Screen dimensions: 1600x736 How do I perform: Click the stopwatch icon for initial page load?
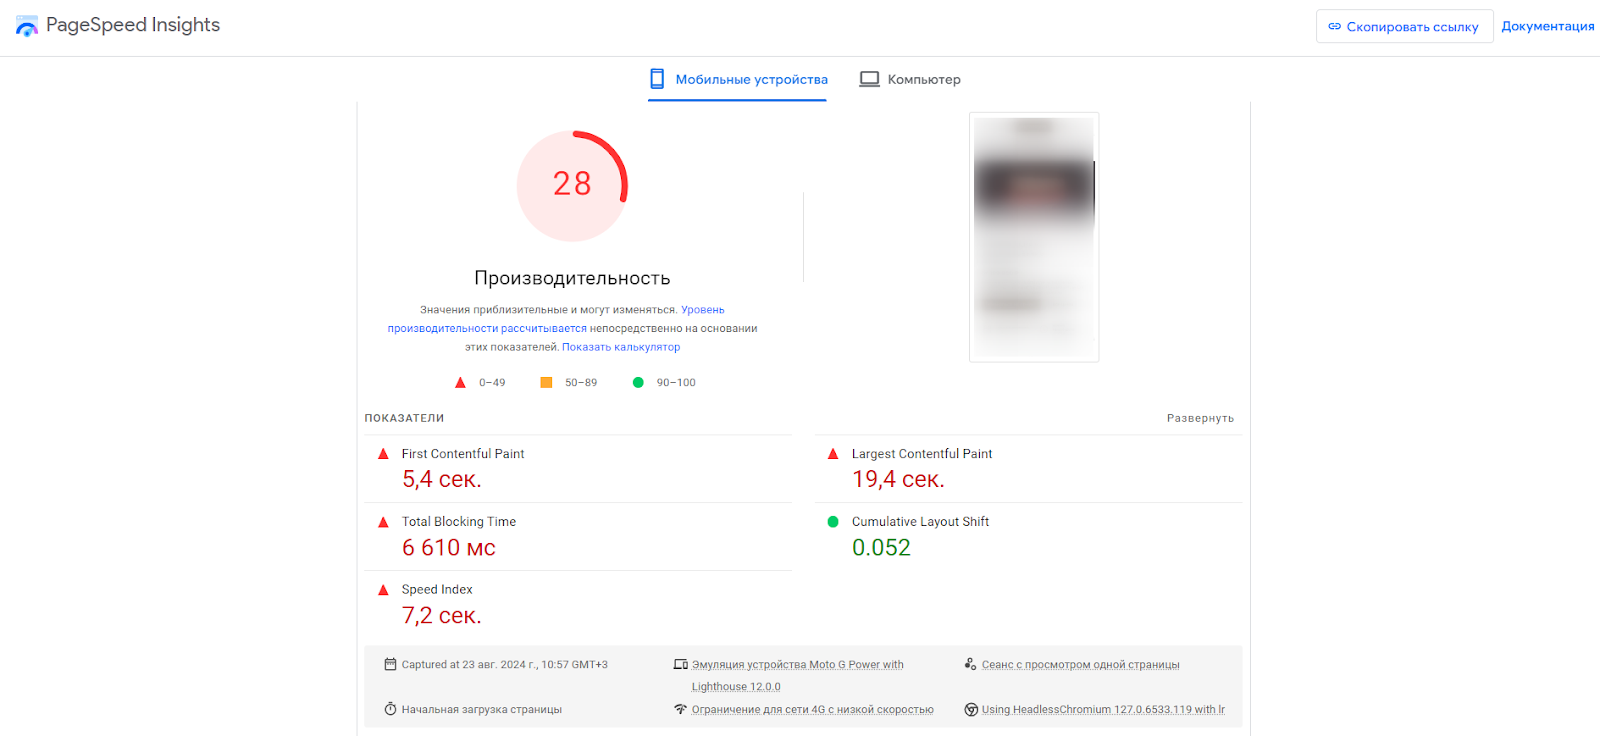[x=390, y=709]
